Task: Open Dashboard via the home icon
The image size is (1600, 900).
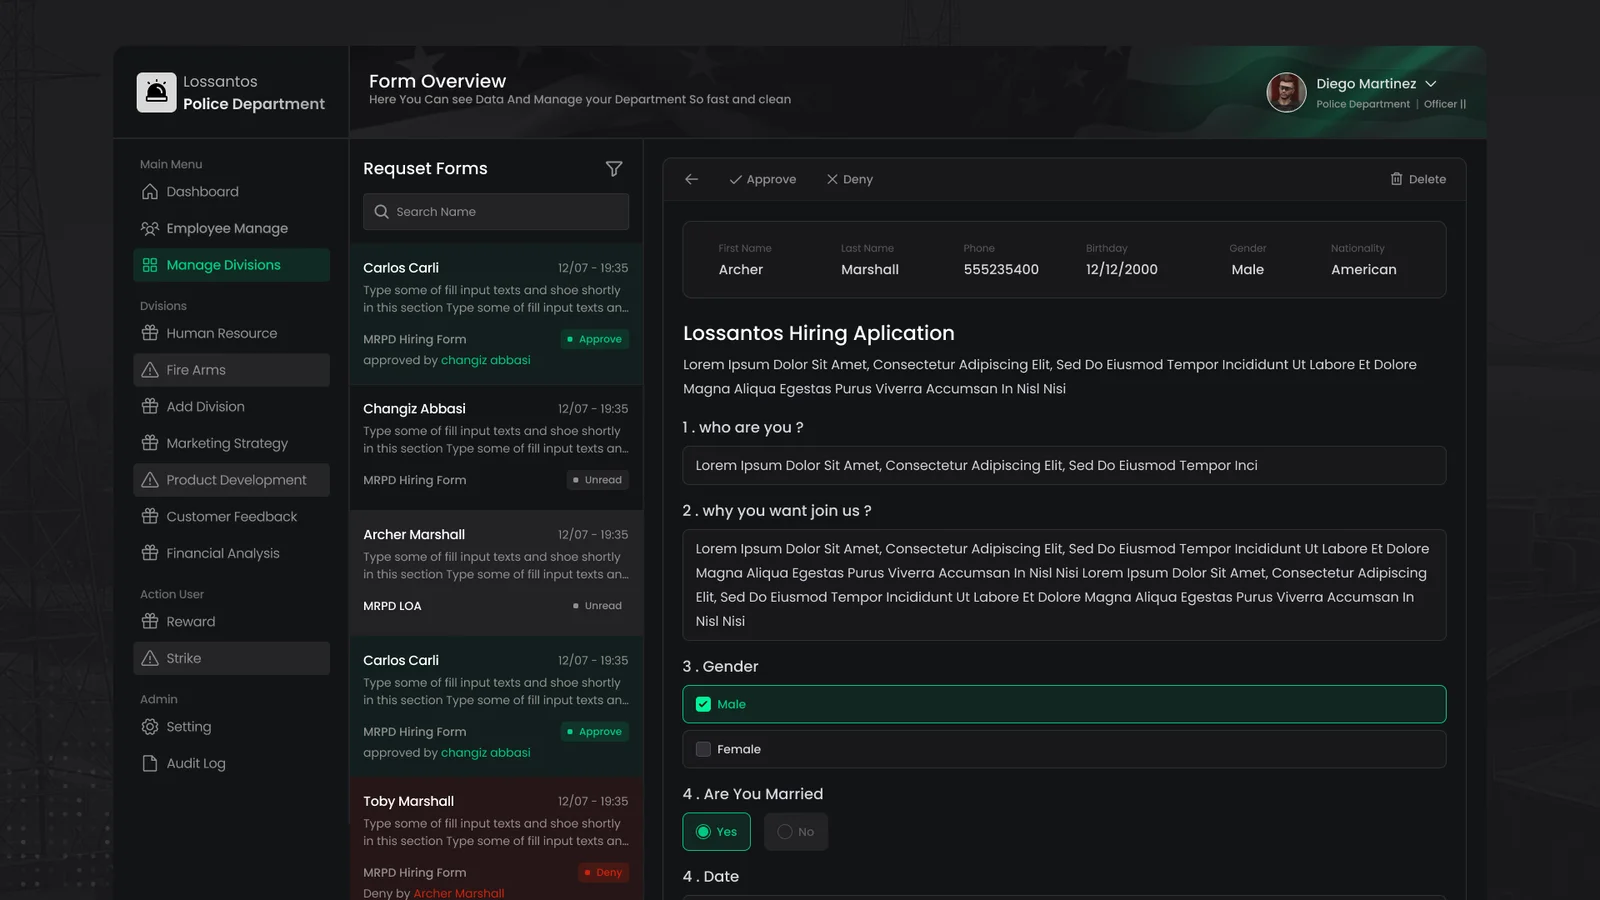Action: point(150,192)
